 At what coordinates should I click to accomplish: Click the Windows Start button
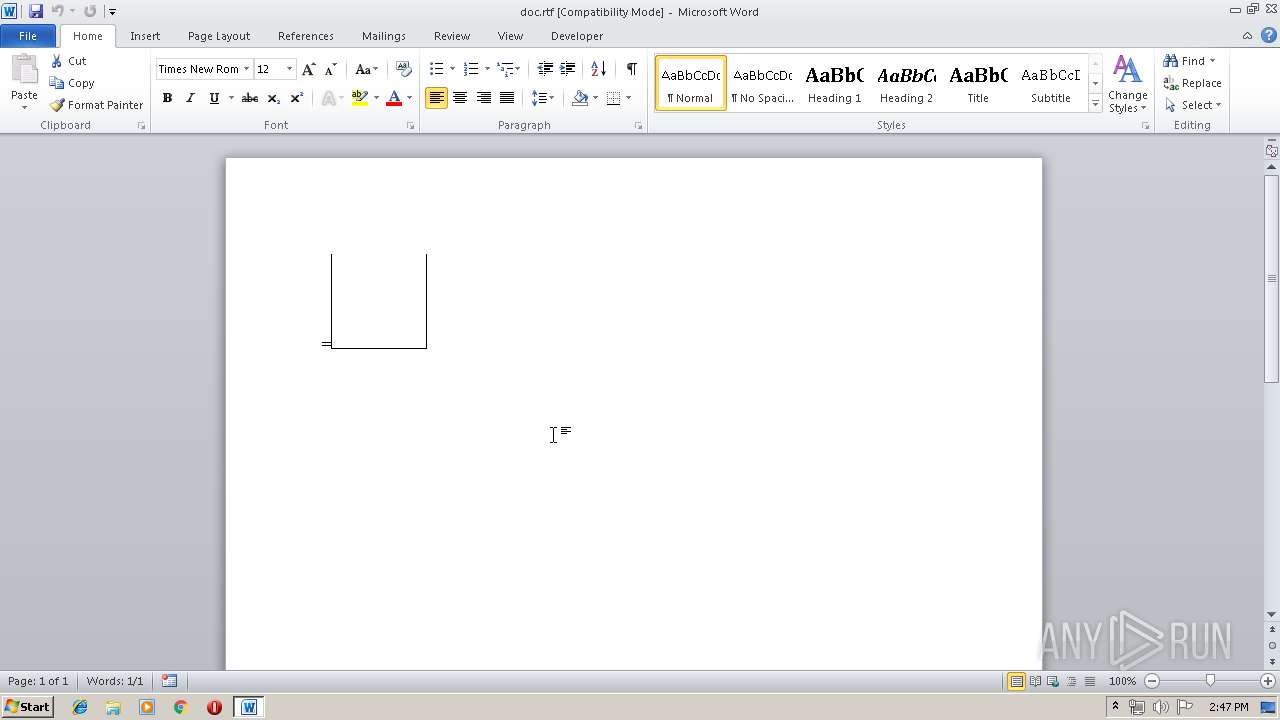(x=27, y=707)
